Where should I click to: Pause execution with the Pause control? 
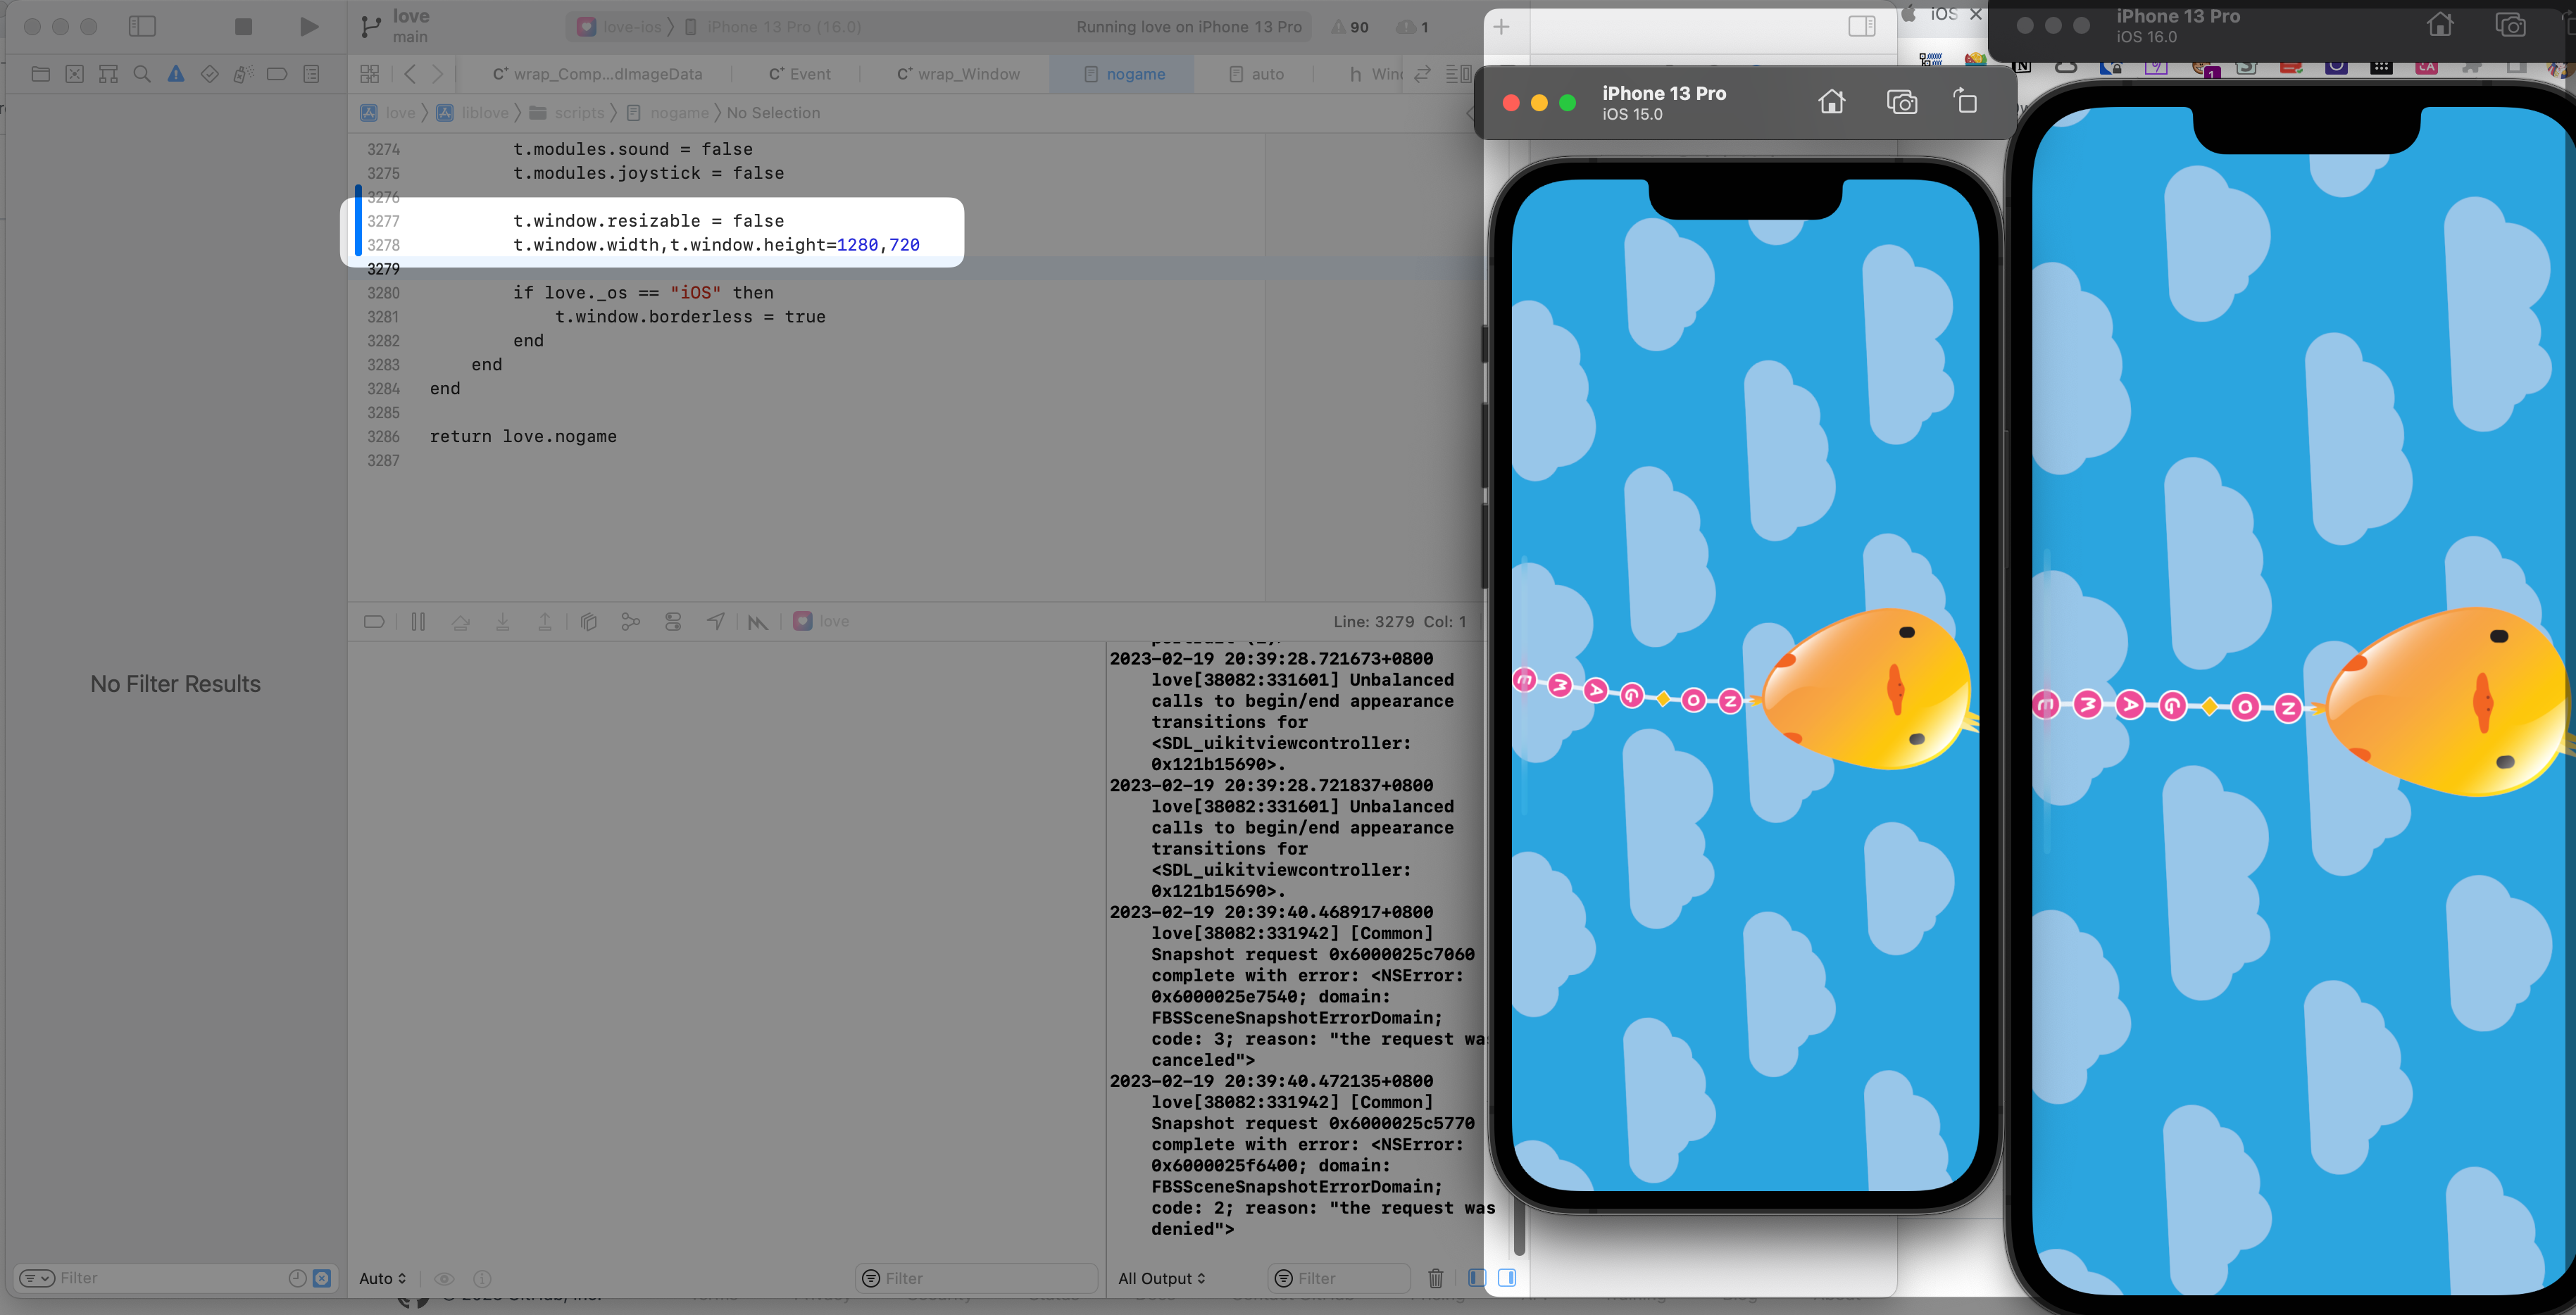click(x=419, y=621)
